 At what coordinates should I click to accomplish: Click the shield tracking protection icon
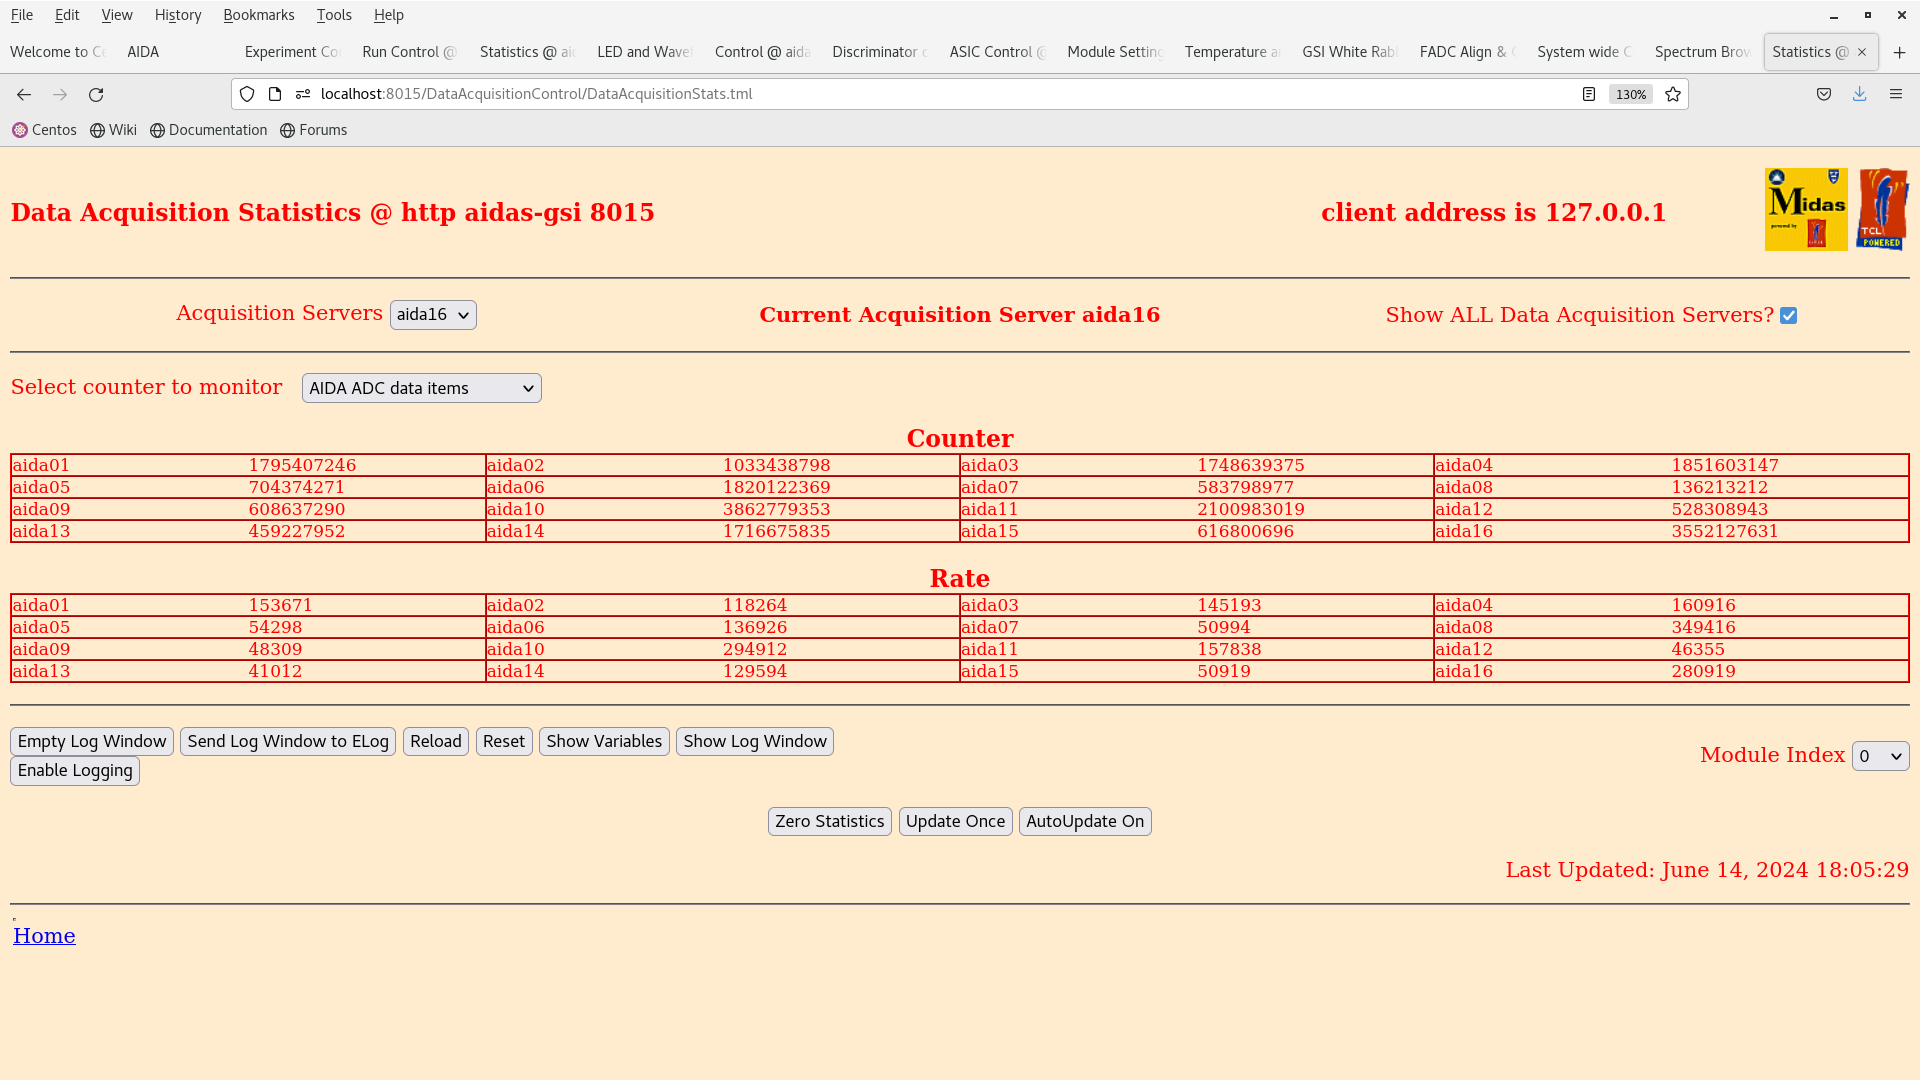tap(247, 94)
